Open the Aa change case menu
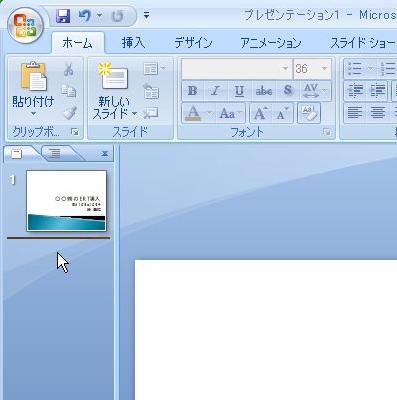This screenshot has width=397, height=400. point(230,114)
